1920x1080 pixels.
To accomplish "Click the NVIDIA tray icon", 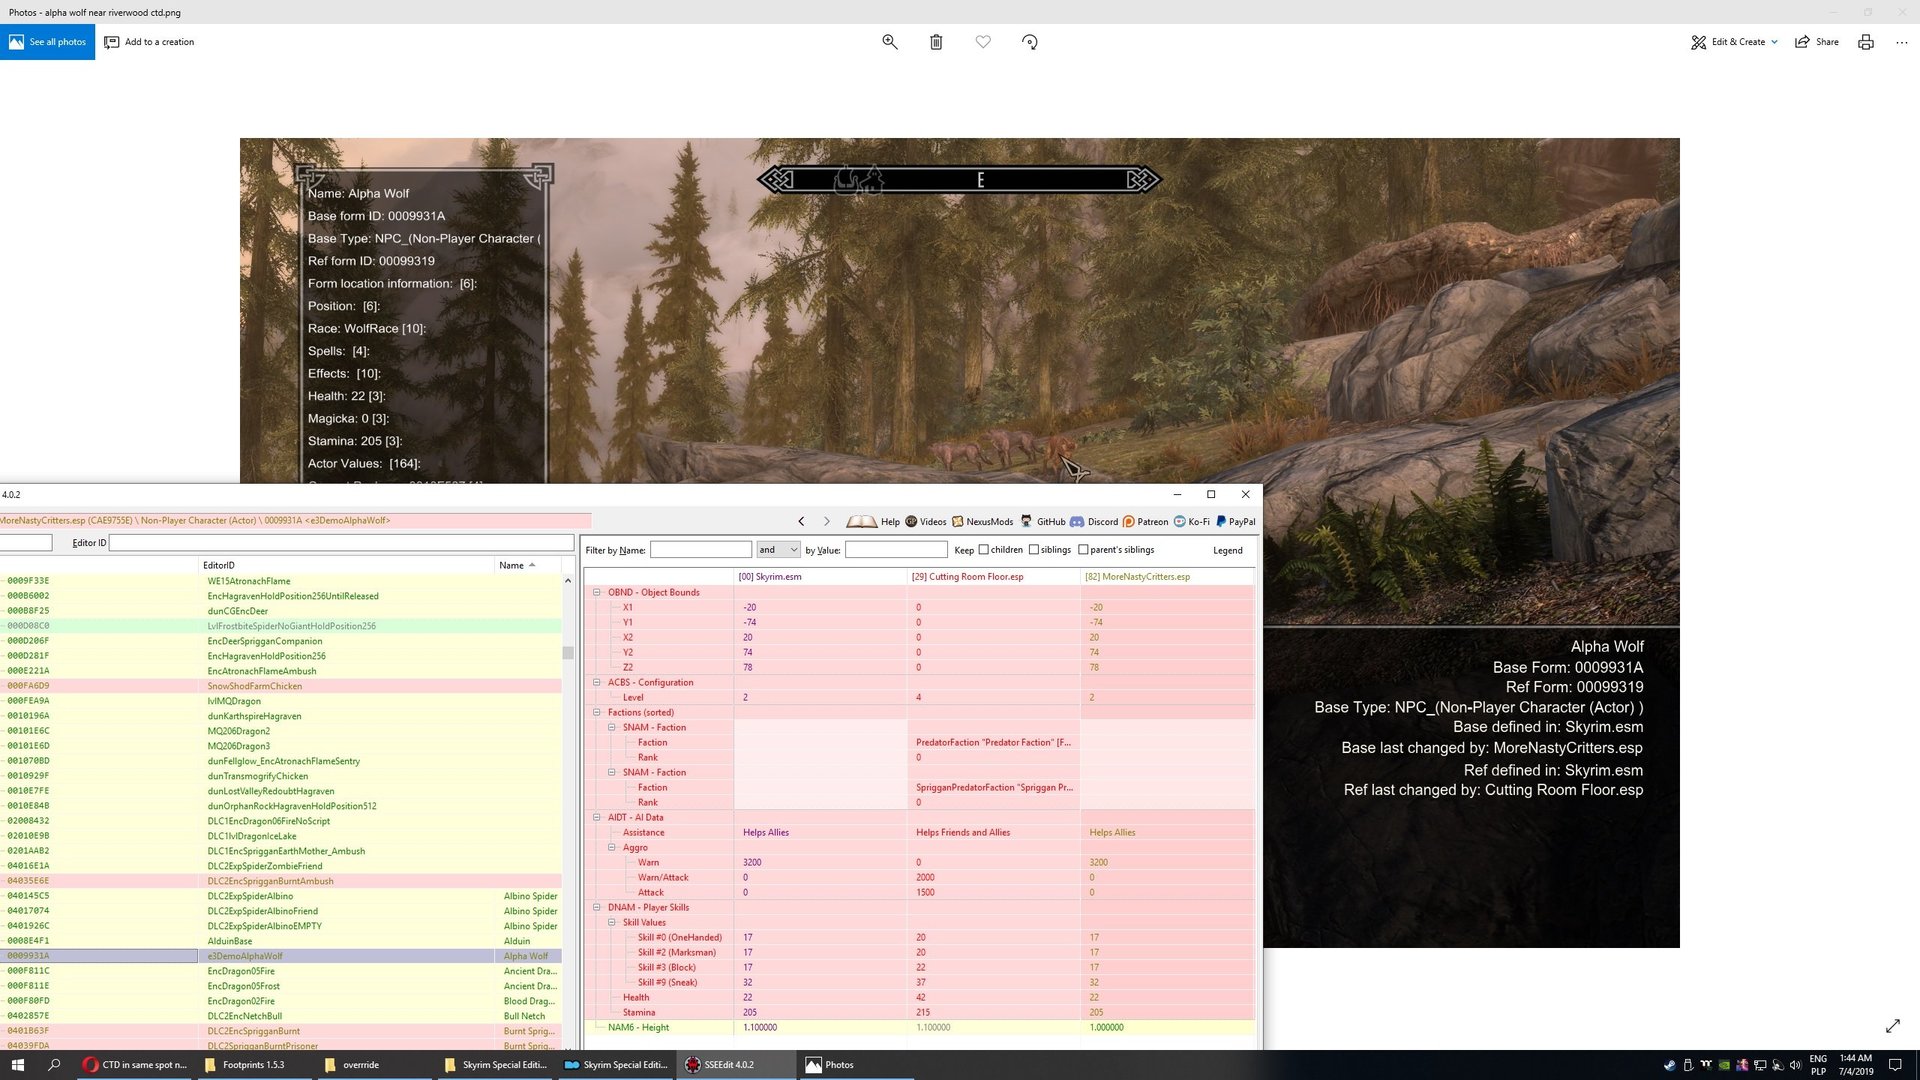I will pyautogui.click(x=1724, y=1065).
